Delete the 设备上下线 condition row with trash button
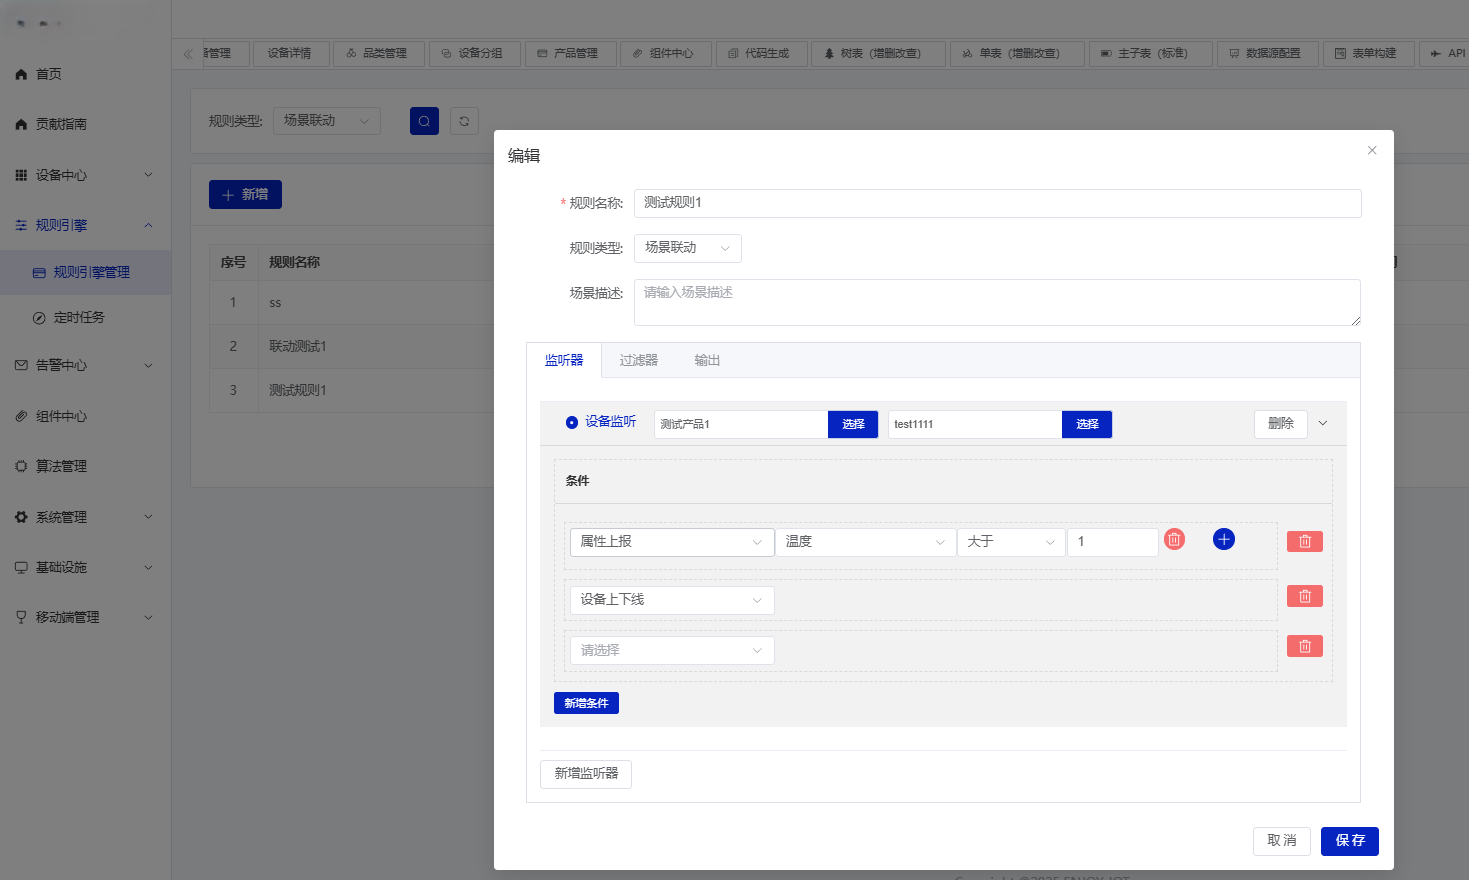 tap(1305, 596)
